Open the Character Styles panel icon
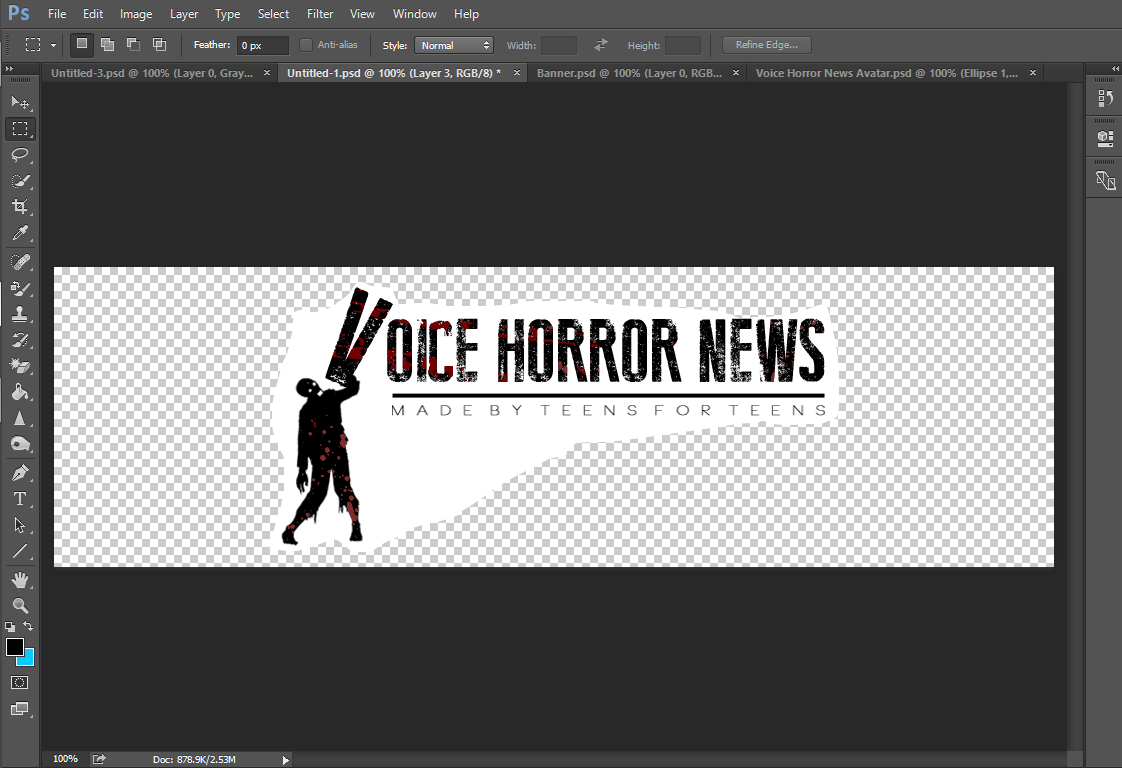This screenshot has height=768, width=1122. click(x=1105, y=180)
